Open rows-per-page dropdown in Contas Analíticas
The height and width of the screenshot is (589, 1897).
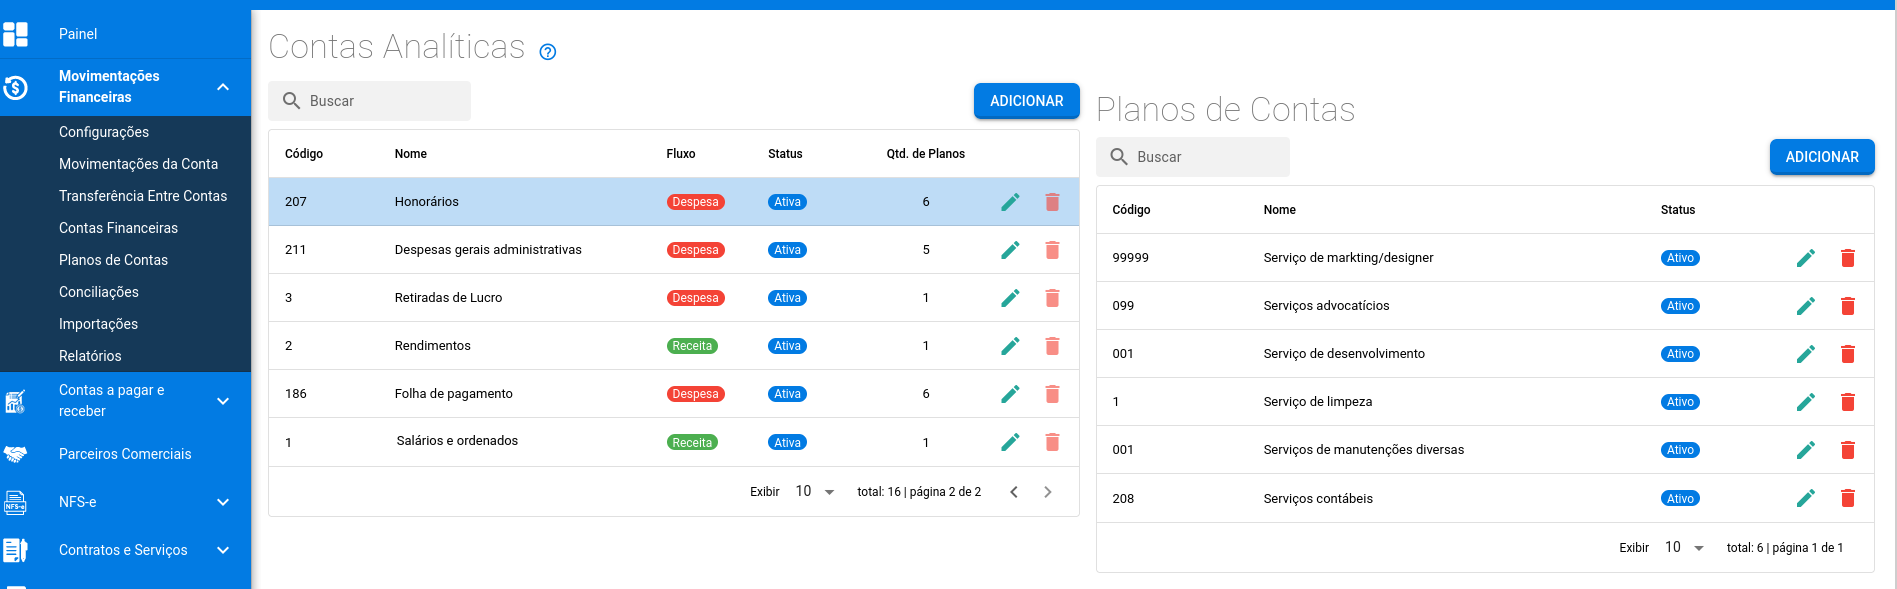click(x=815, y=492)
